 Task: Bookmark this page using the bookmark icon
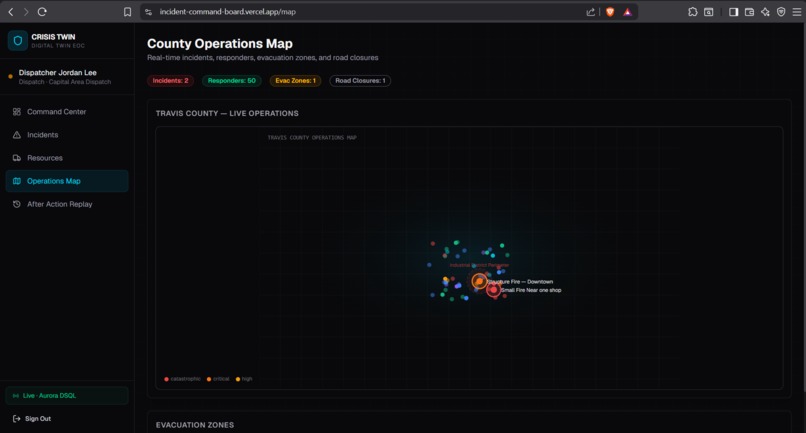point(127,12)
